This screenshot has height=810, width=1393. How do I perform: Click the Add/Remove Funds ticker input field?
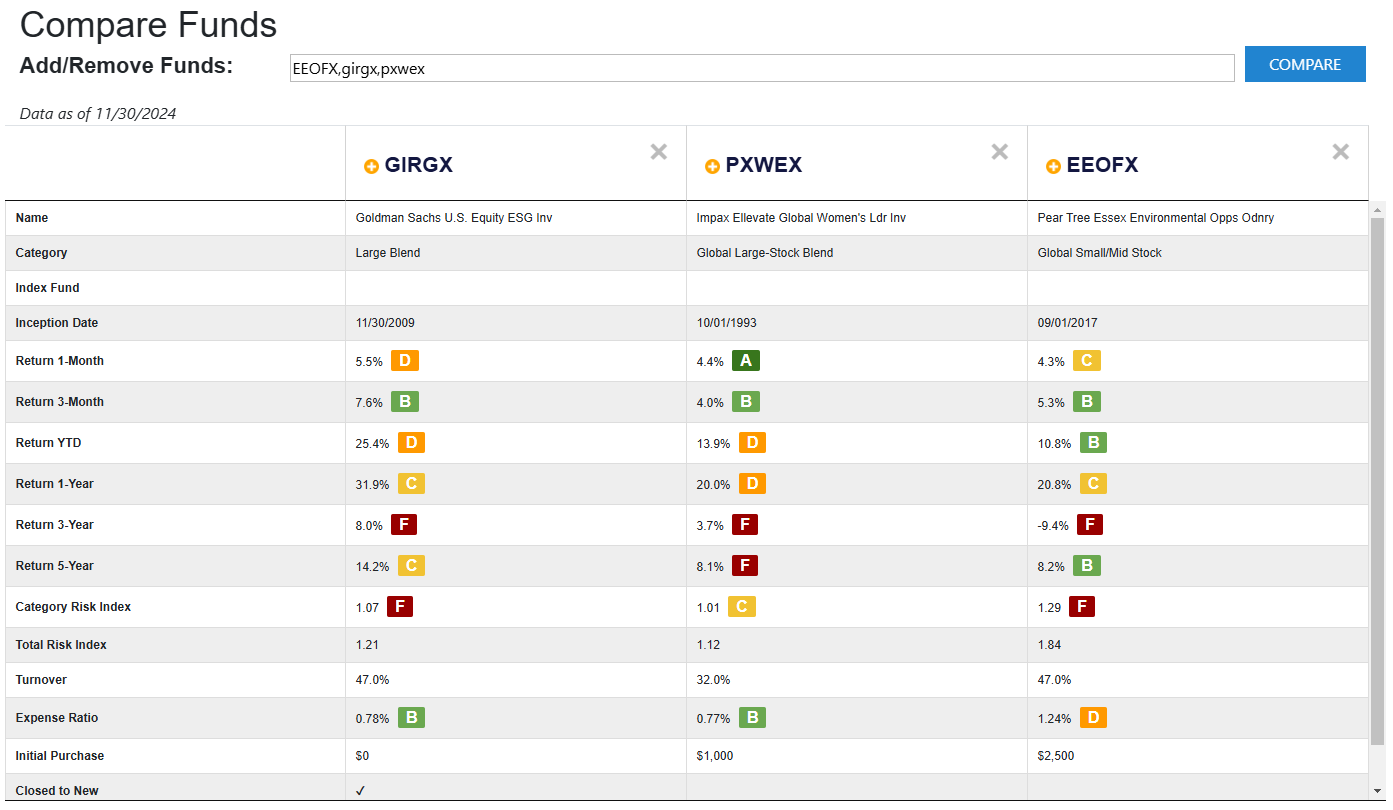pos(762,68)
